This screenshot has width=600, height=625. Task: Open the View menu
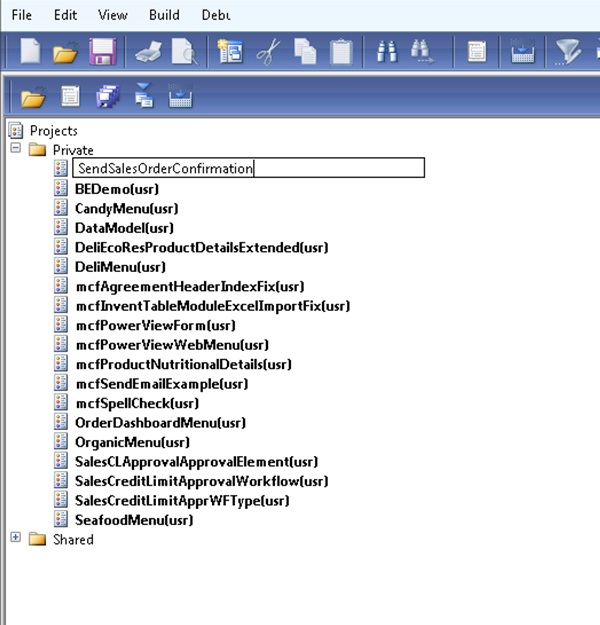(x=113, y=15)
